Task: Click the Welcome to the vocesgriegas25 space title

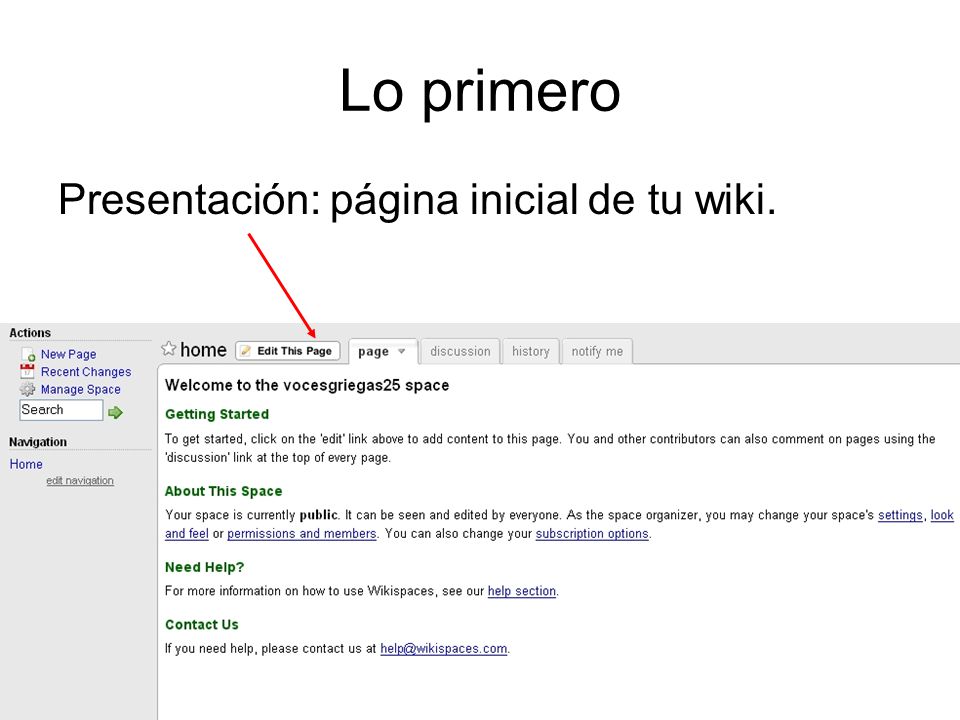Action: 307,385
